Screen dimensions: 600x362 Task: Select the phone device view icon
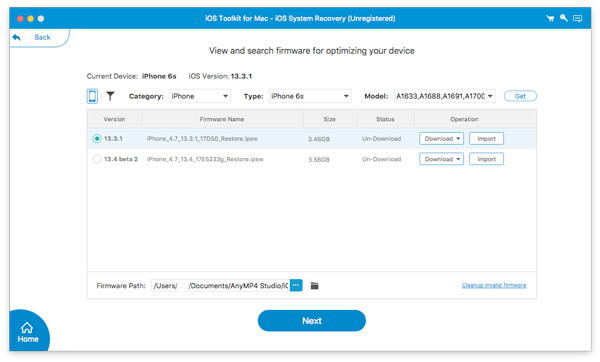[x=92, y=96]
